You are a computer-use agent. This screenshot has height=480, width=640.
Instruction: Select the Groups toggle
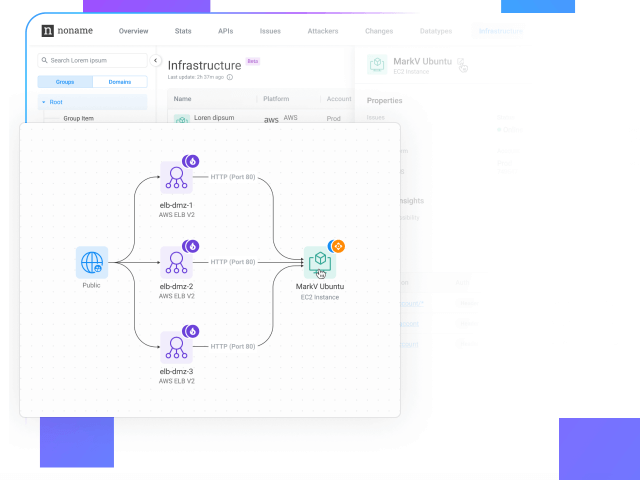[x=65, y=82]
